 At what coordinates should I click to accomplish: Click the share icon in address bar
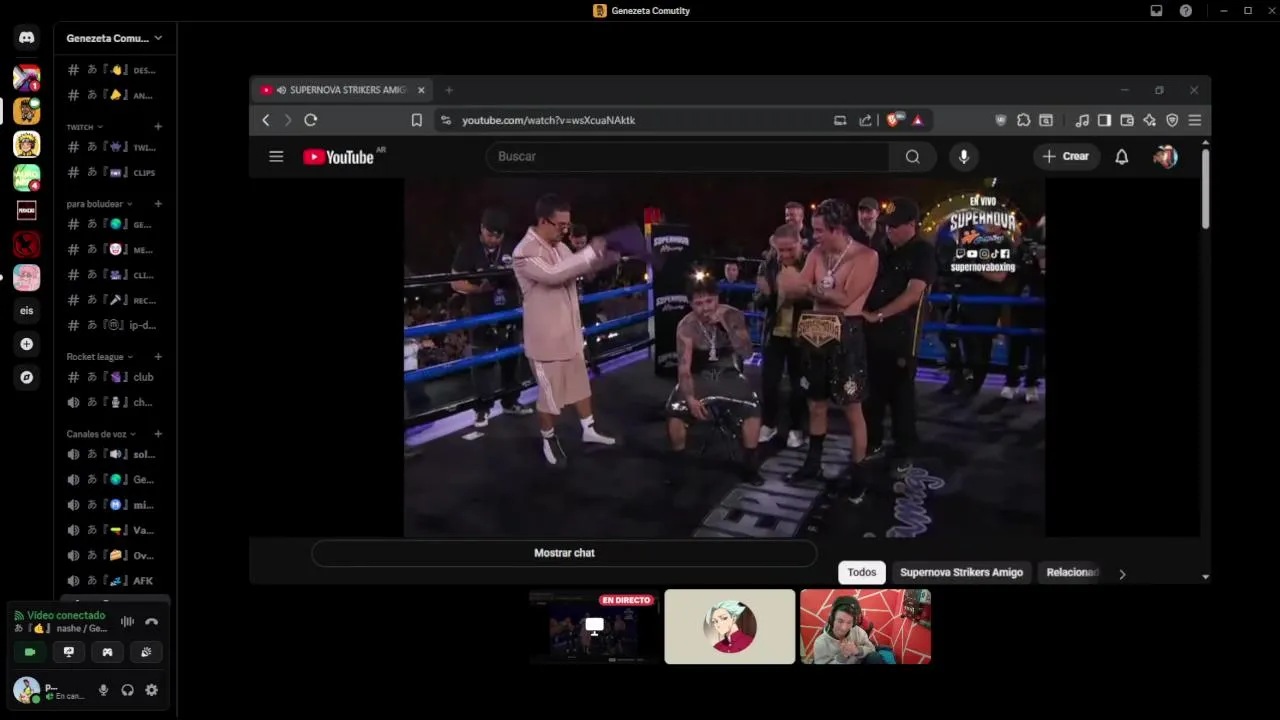pyautogui.click(x=865, y=120)
